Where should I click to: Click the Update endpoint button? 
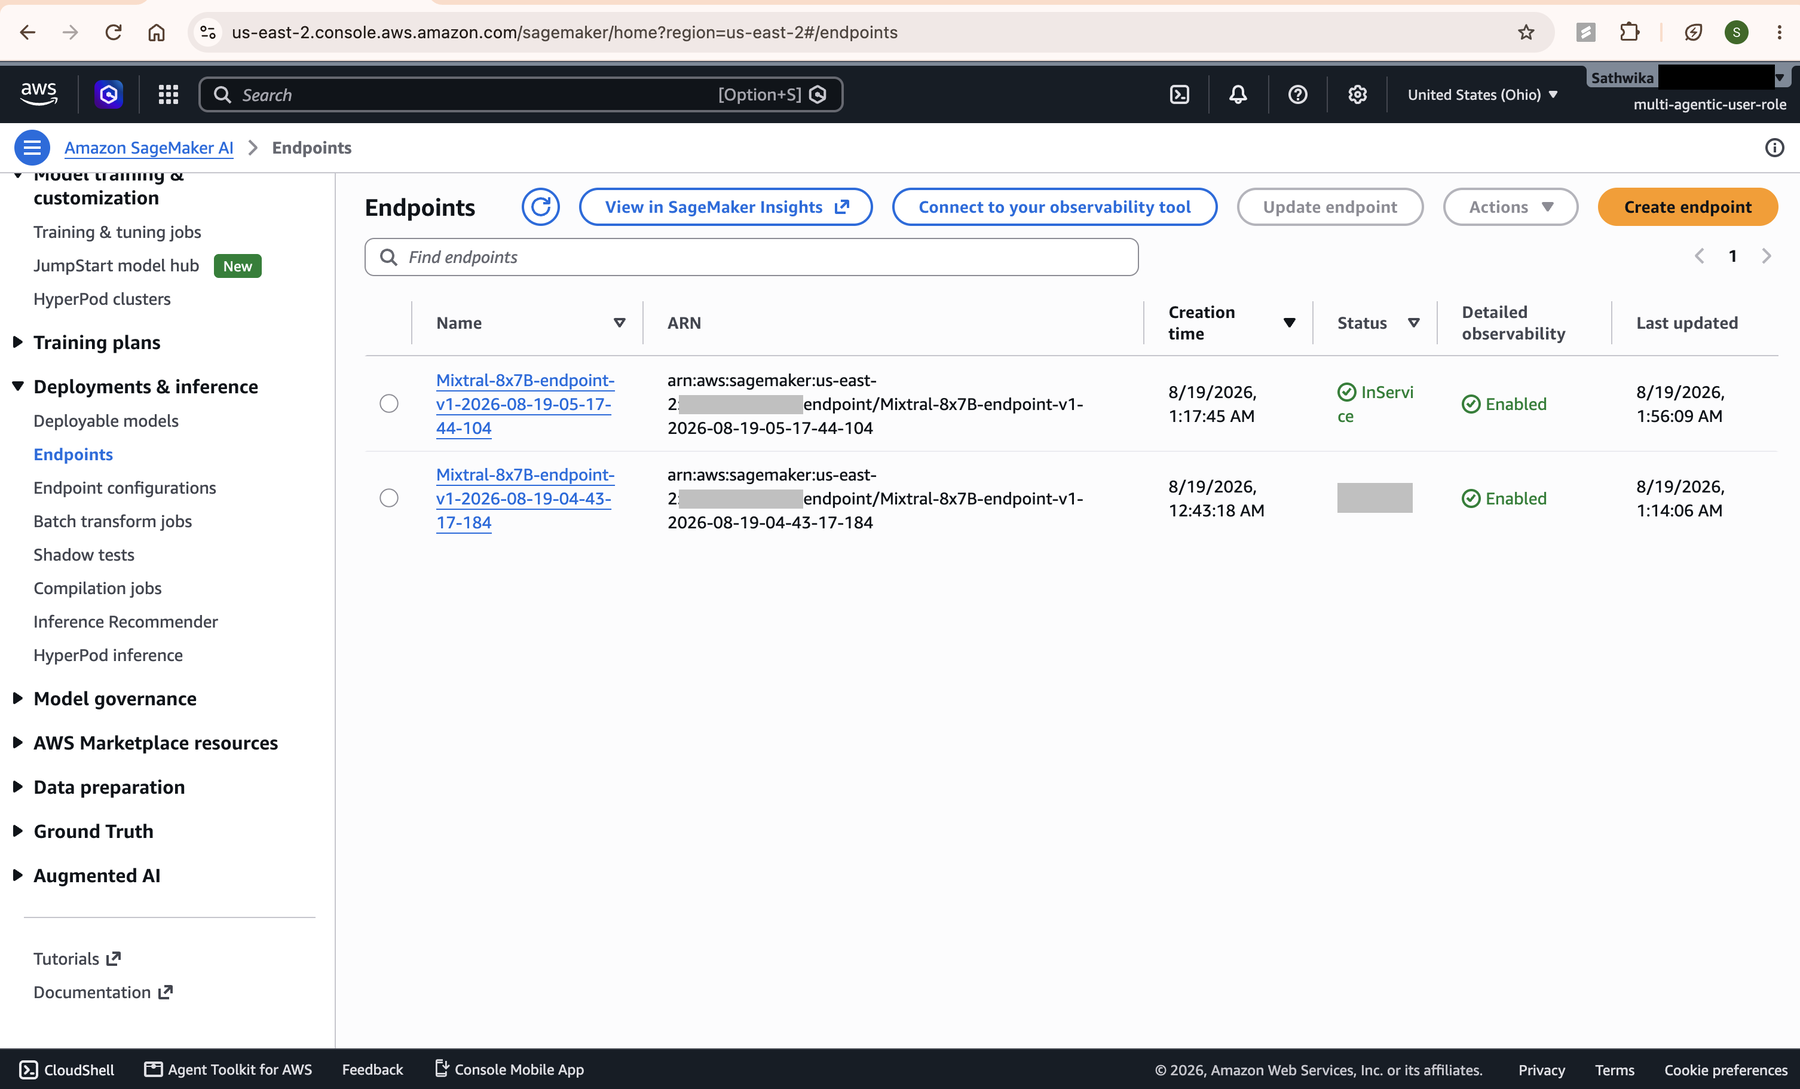(1330, 207)
